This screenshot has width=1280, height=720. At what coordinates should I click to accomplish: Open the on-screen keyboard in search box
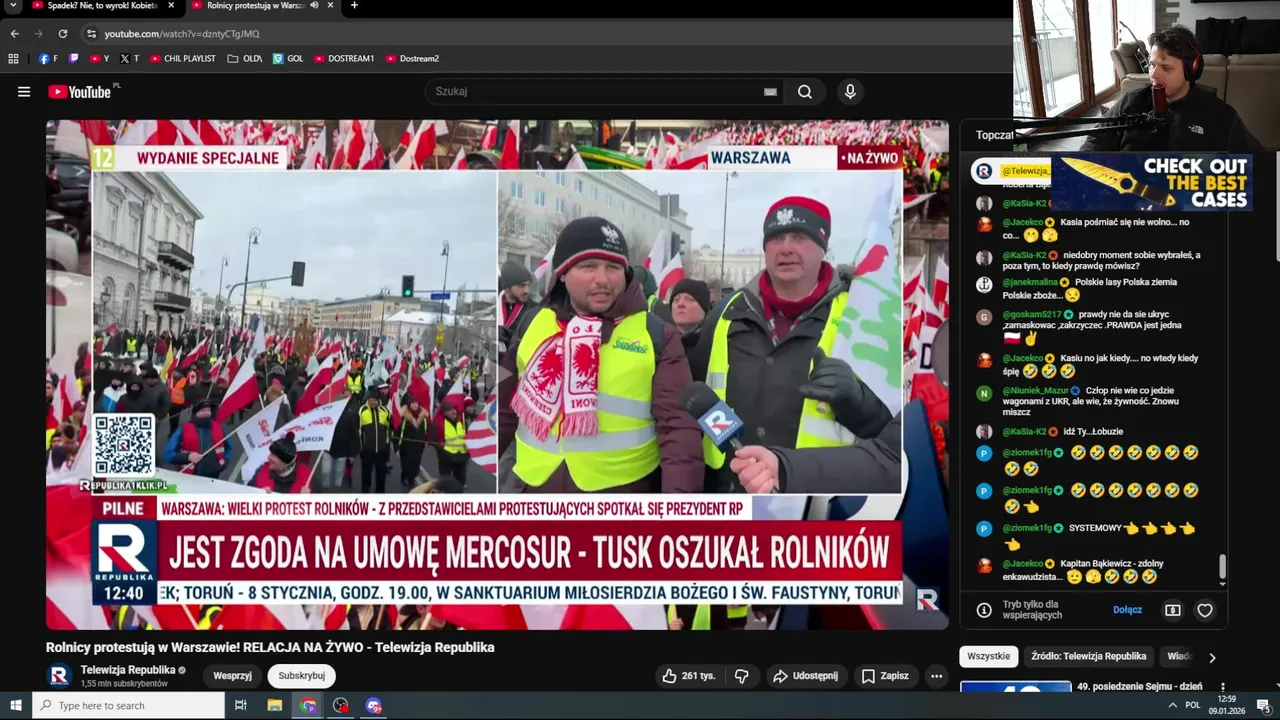(x=770, y=92)
